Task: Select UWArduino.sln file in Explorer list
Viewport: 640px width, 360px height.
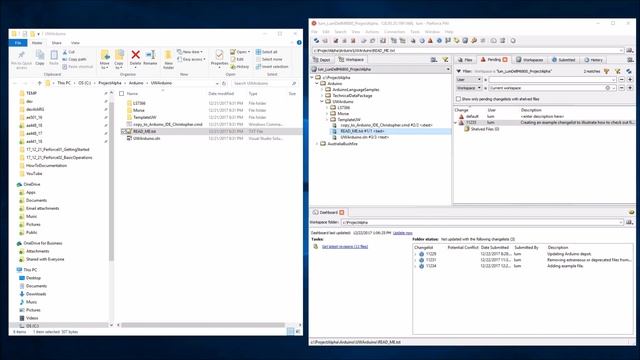Action: pos(147,138)
